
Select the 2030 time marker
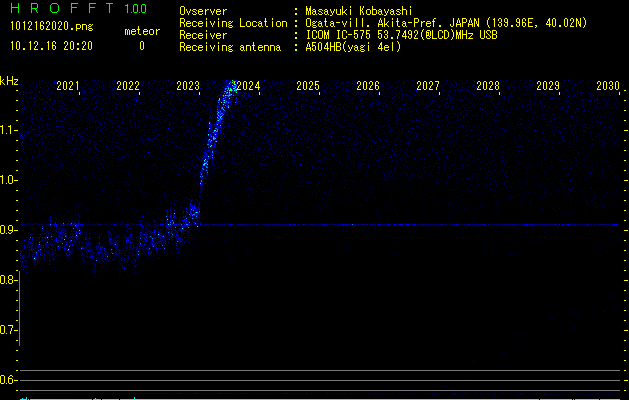tap(607, 87)
